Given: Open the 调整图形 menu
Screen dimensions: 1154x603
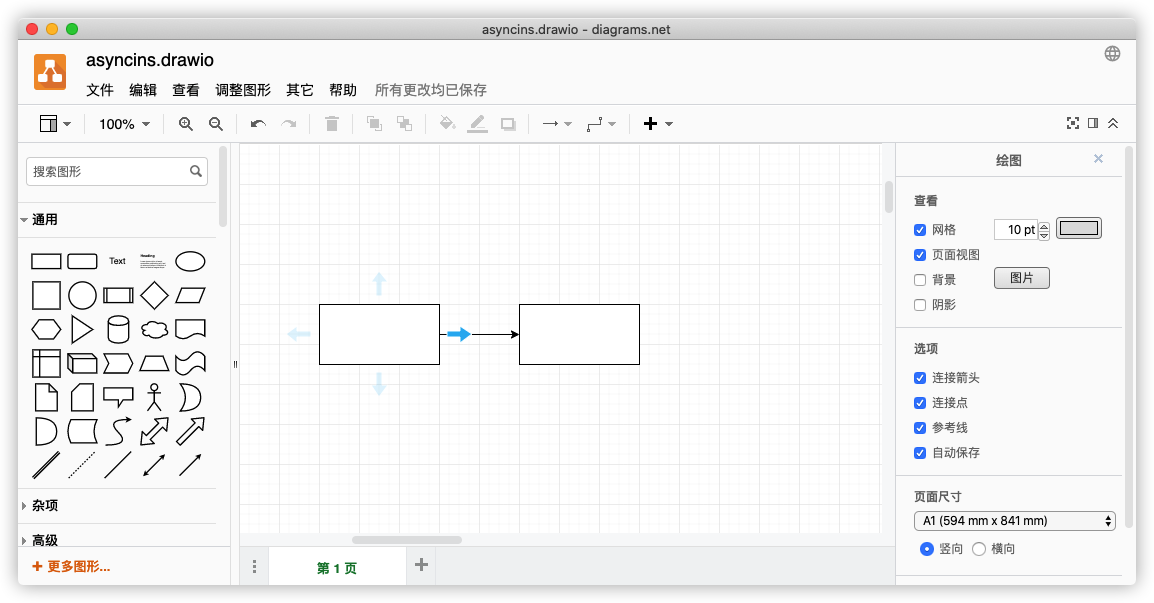Looking at the screenshot, I should (x=243, y=90).
